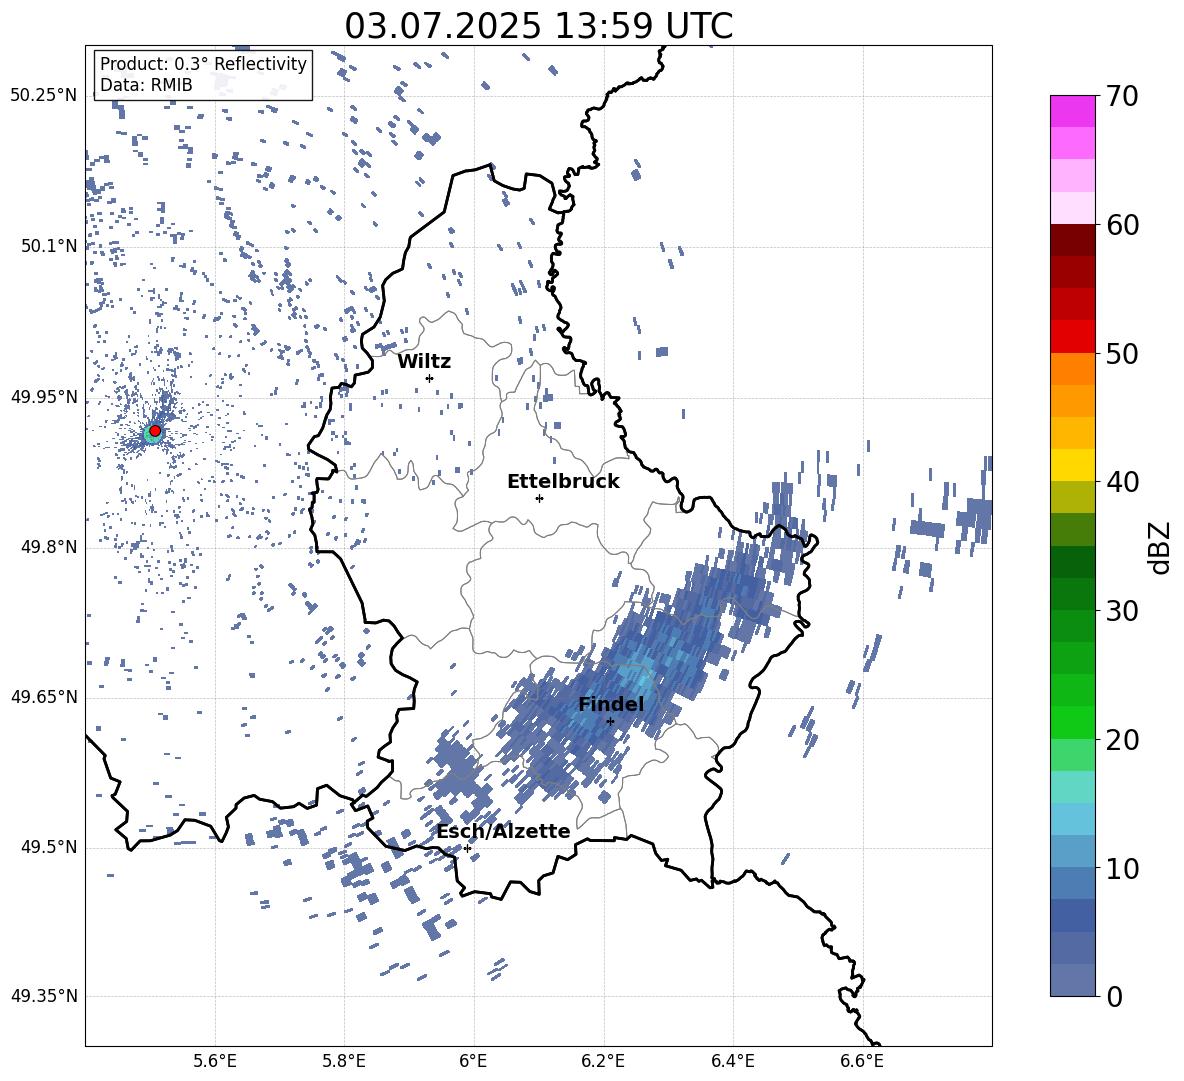Click the 49.65°N latitude label
Screen dimensions: 1184x1081
[44, 697]
